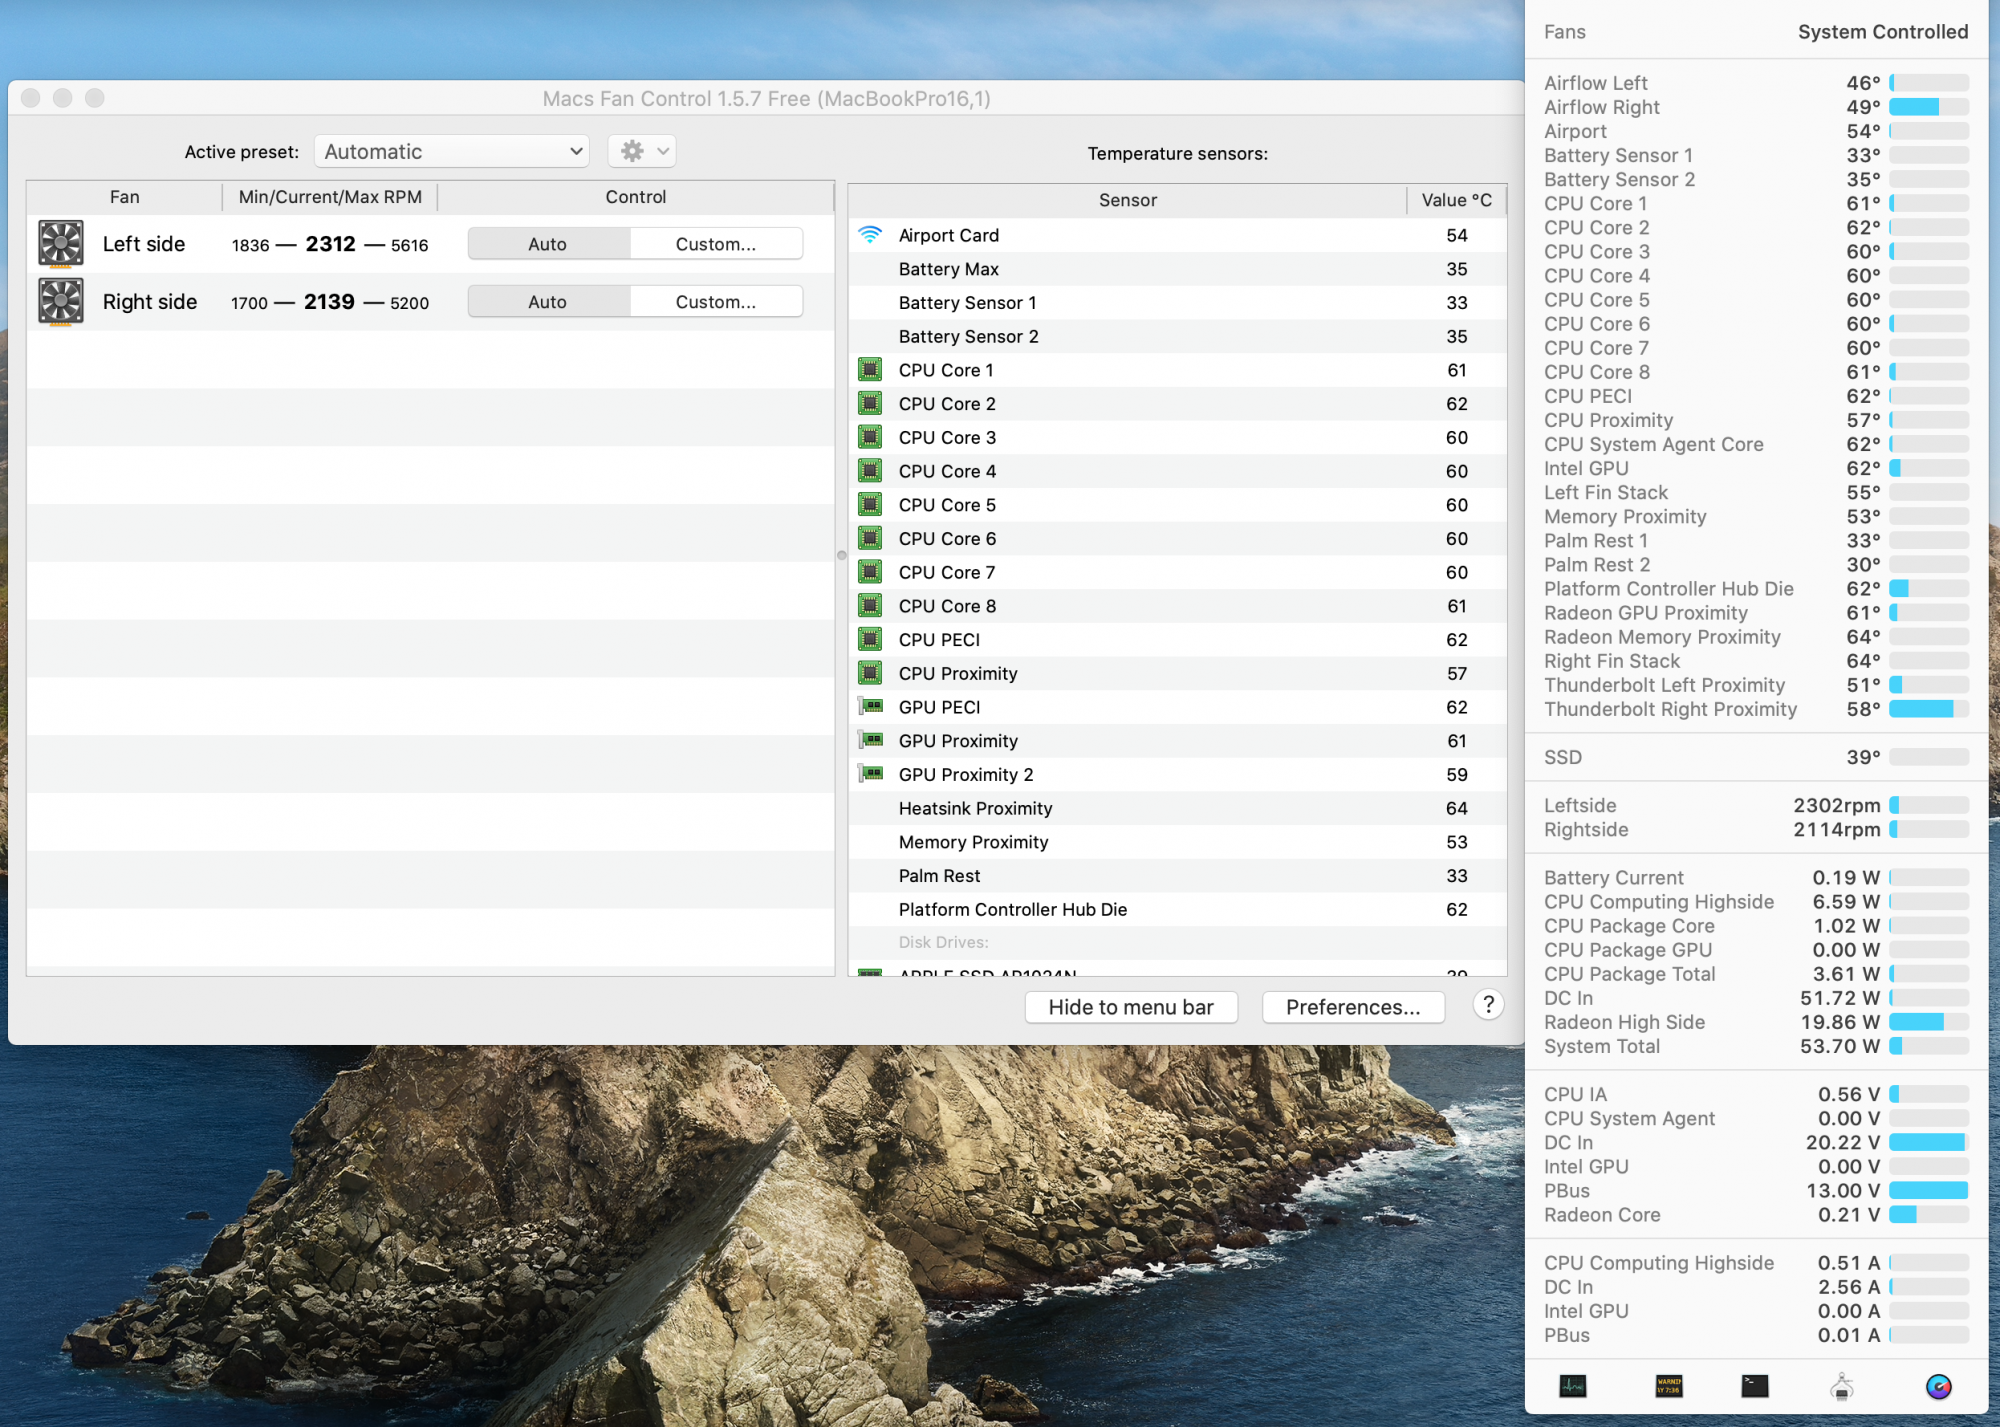2000x1427 pixels.
Task: Open the gear preset options dropdown
Action: [643, 151]
